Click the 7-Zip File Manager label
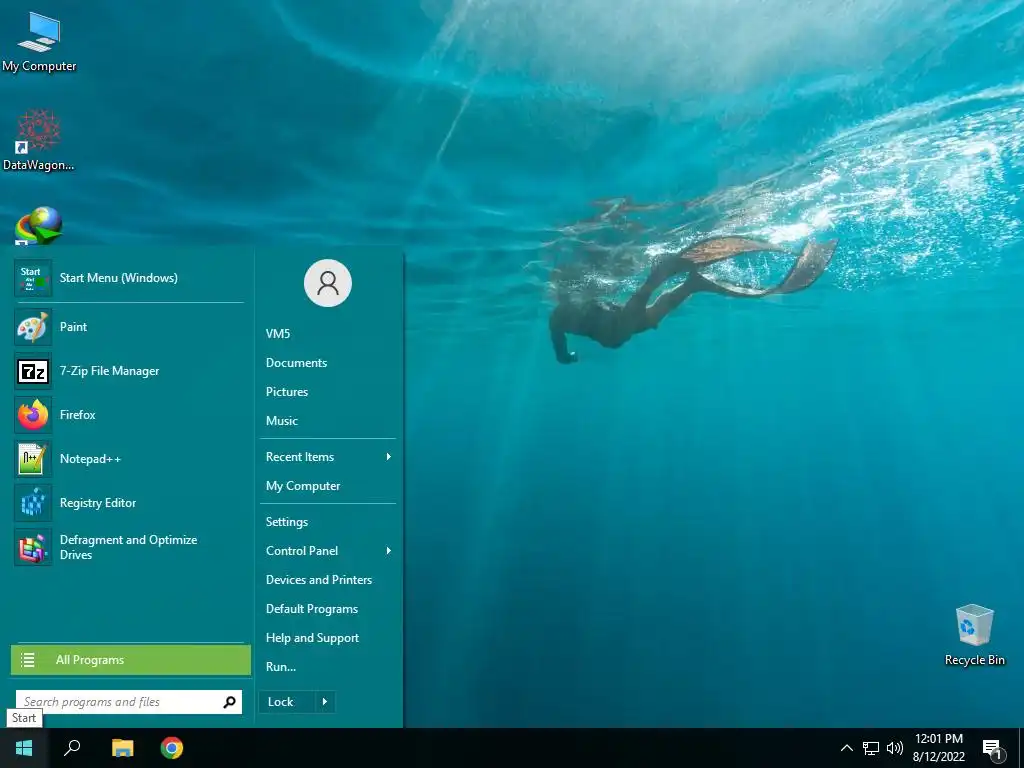 click(x=110, y=371)
